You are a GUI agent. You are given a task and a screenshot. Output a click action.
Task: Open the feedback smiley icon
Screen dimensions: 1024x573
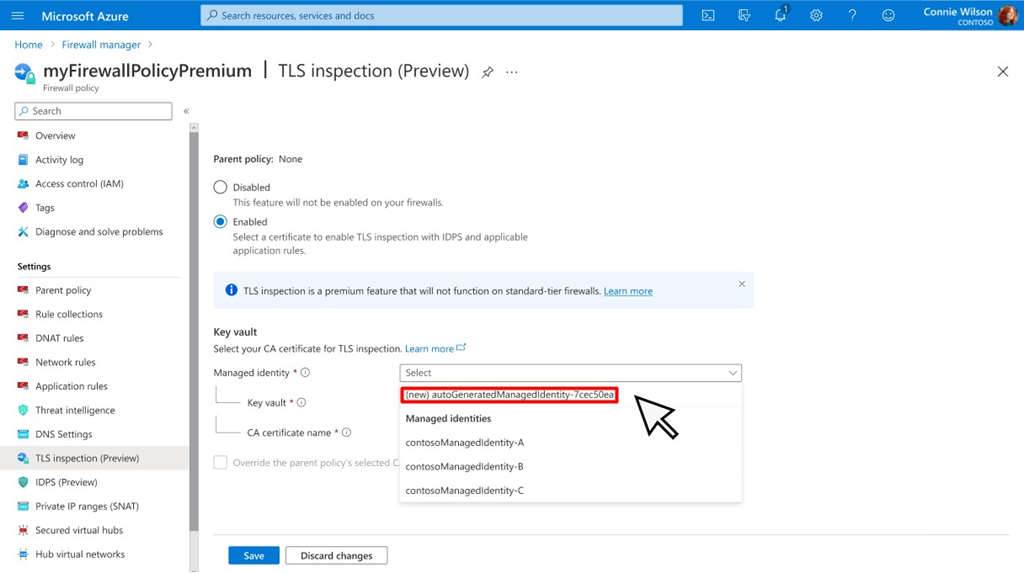pyautogui.click(x=888, y=15)
